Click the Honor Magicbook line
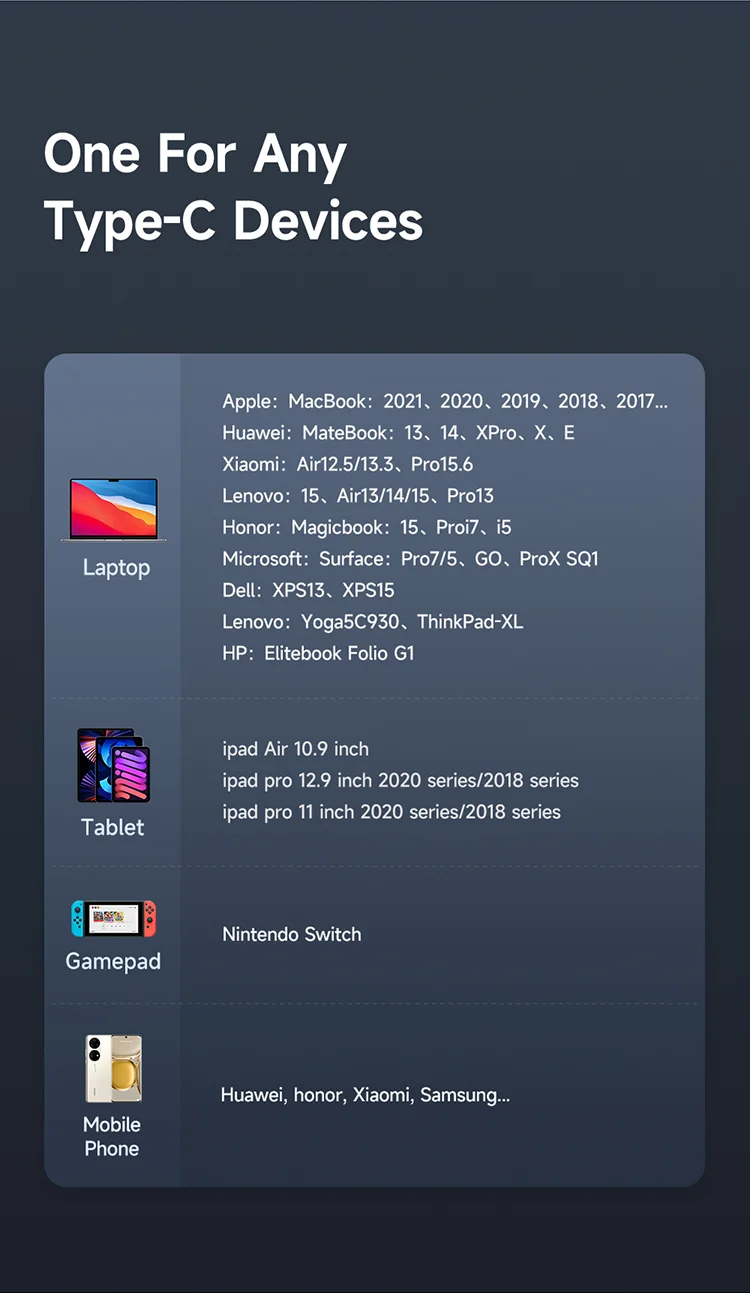This screenshot has height=1293, width=750. (367, 527)
